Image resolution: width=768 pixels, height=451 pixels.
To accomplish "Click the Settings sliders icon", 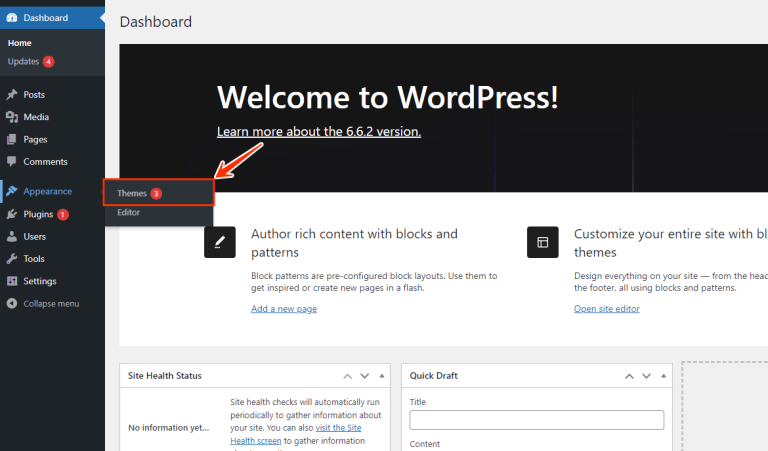I will click(12, 281).
